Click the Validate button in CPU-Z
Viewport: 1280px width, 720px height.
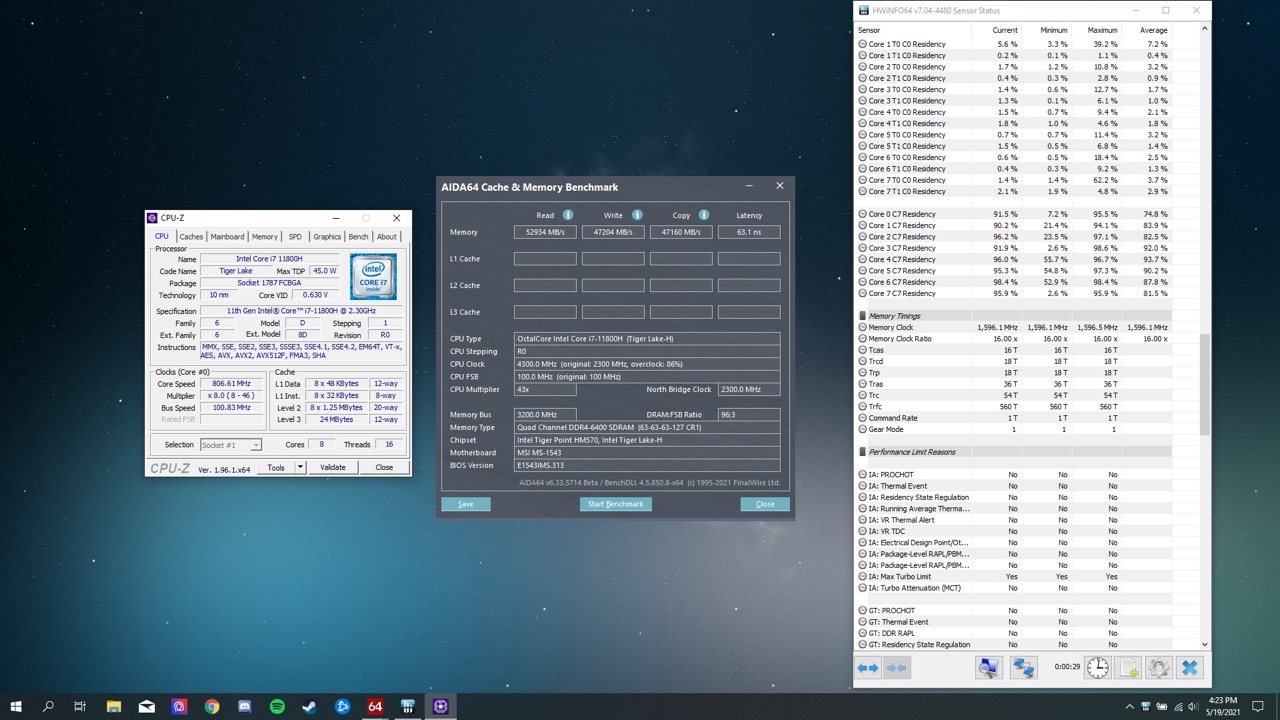click(x=333, y=467)
